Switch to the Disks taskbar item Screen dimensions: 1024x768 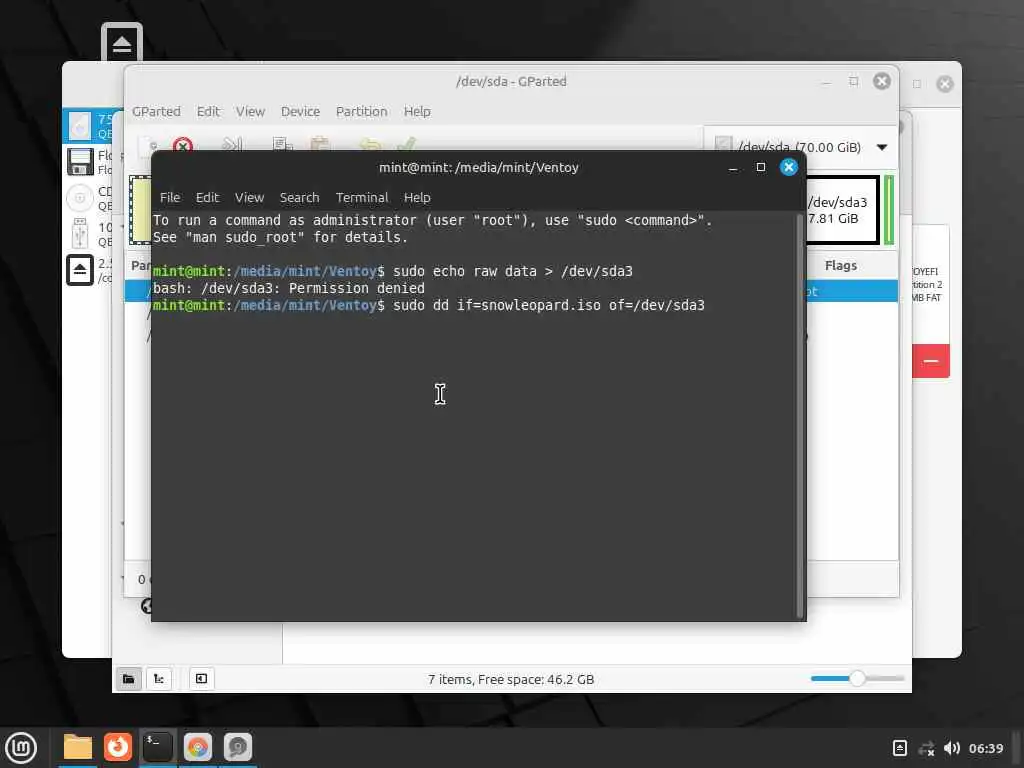click(x=238, y=747)
